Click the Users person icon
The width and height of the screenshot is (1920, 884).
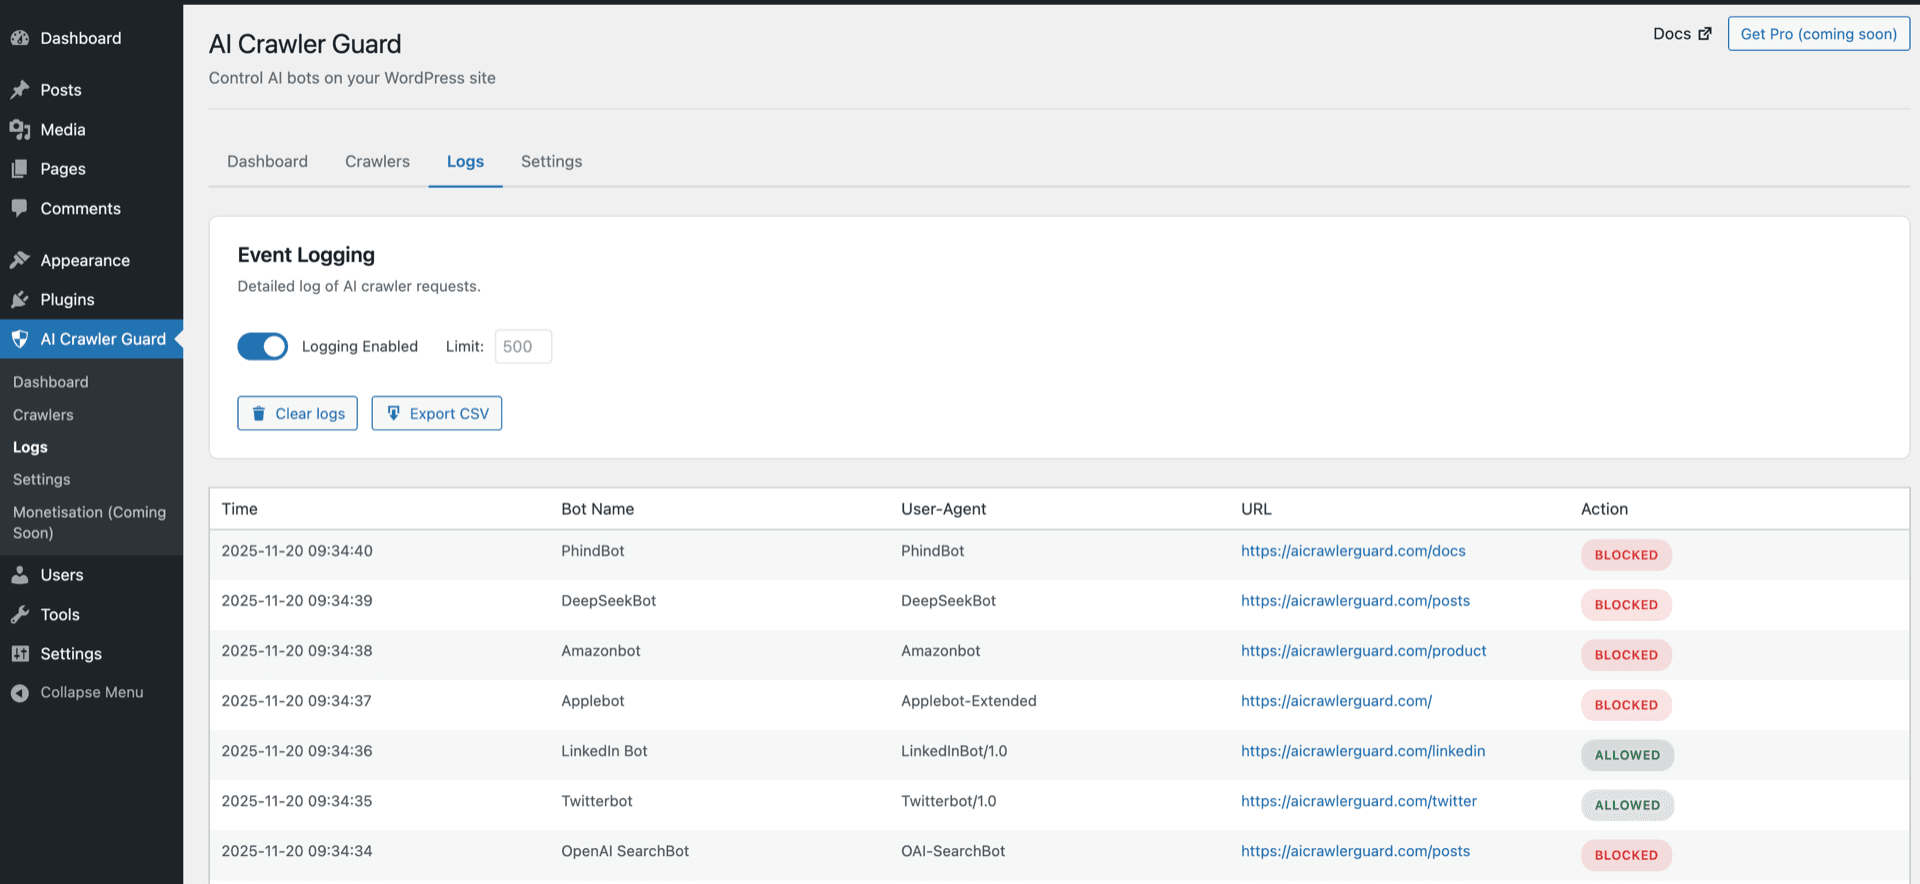click(20, 575)
